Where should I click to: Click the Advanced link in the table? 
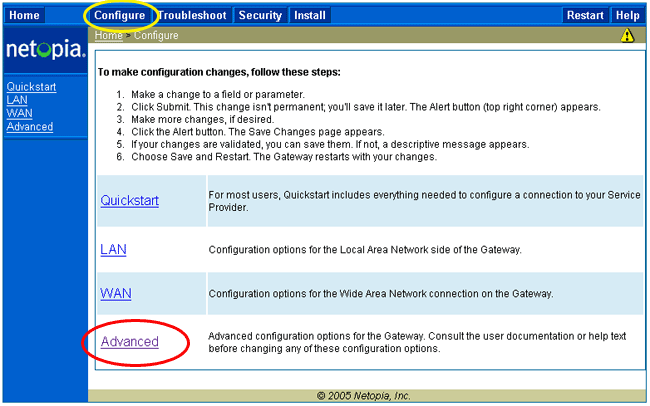point(129,342)
